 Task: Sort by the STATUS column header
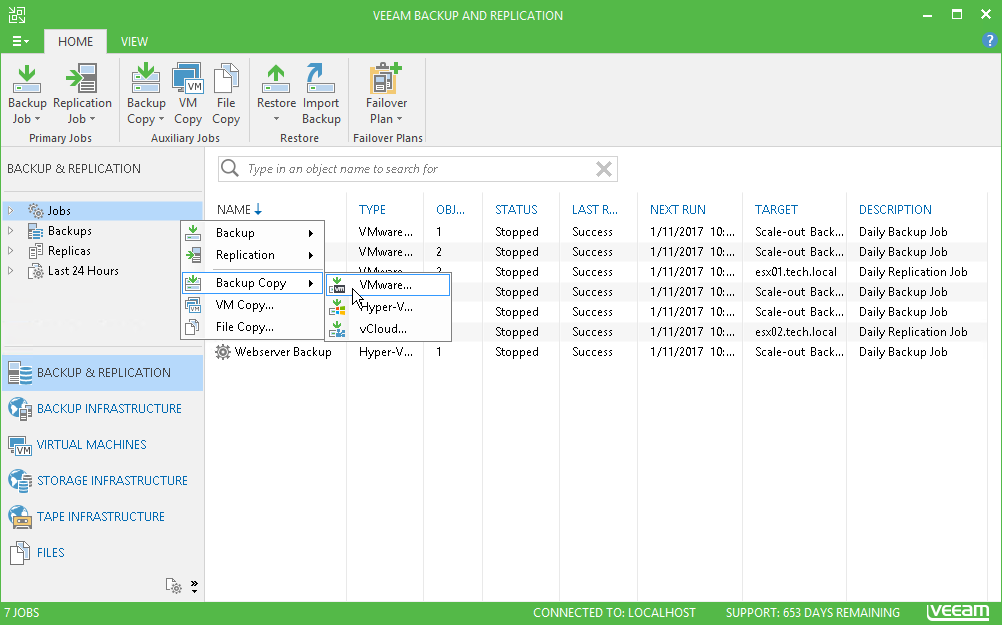pos(516,210)
